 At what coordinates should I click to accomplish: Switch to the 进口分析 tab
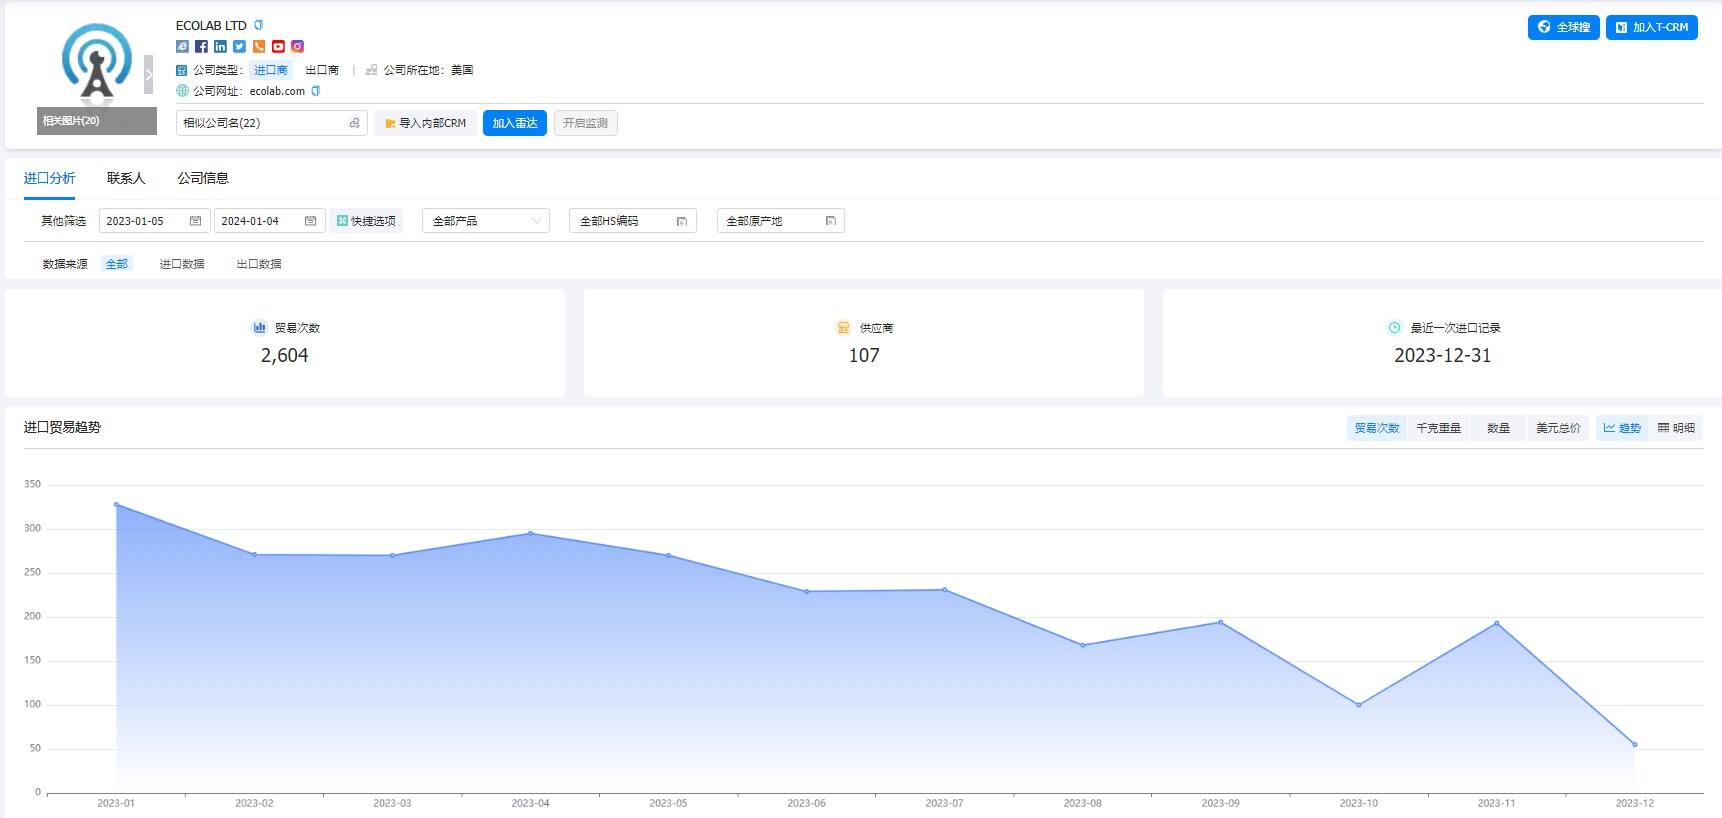pyautogui.click(x=49, y=178)
